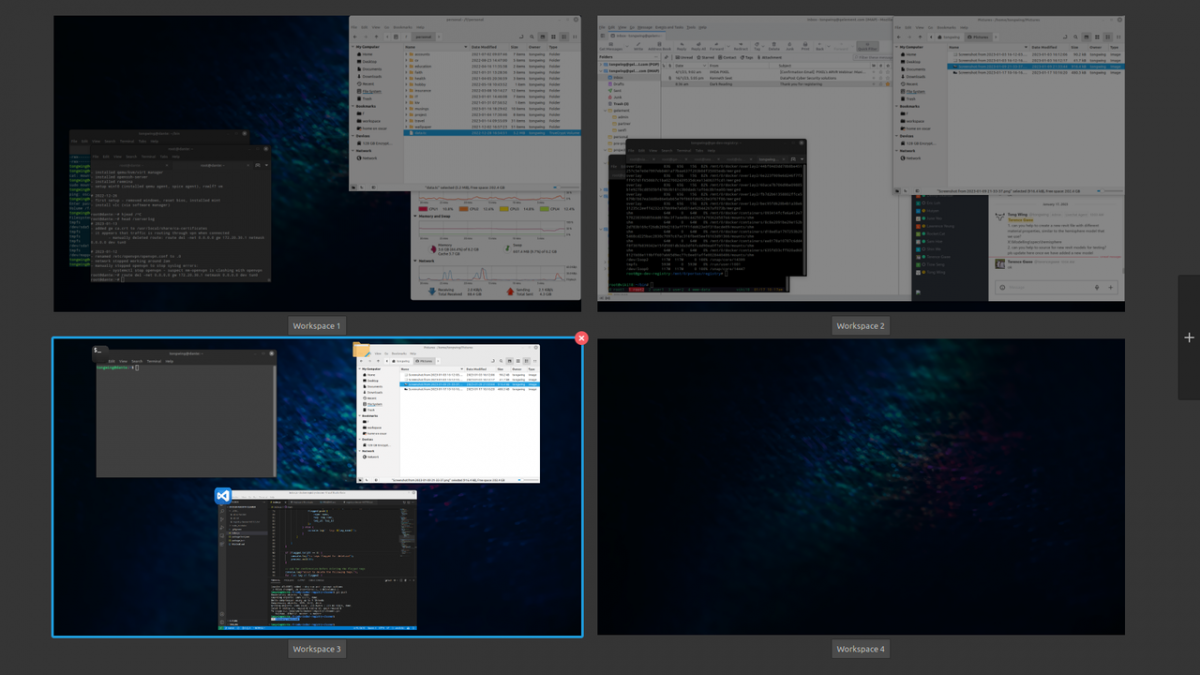Click the Extensions icon in VS Code
Viewport: 1200px width, 675px height.
click(222, 536)
